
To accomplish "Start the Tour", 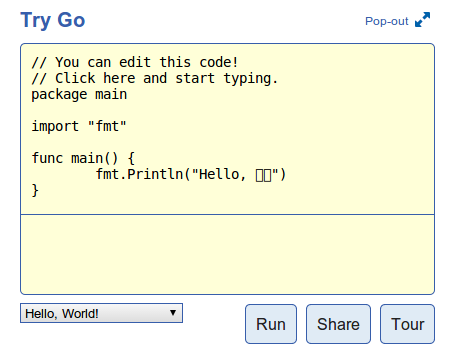I will click(x=407, y=324).
